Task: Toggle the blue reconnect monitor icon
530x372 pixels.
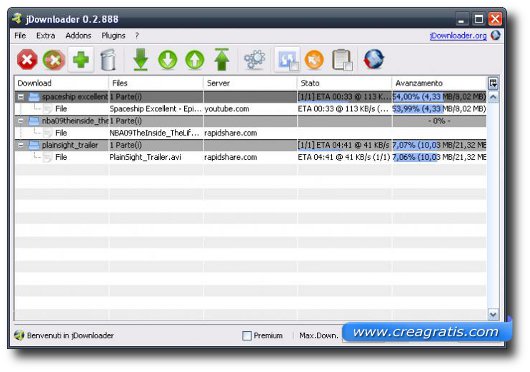Action: click(287, 60)
